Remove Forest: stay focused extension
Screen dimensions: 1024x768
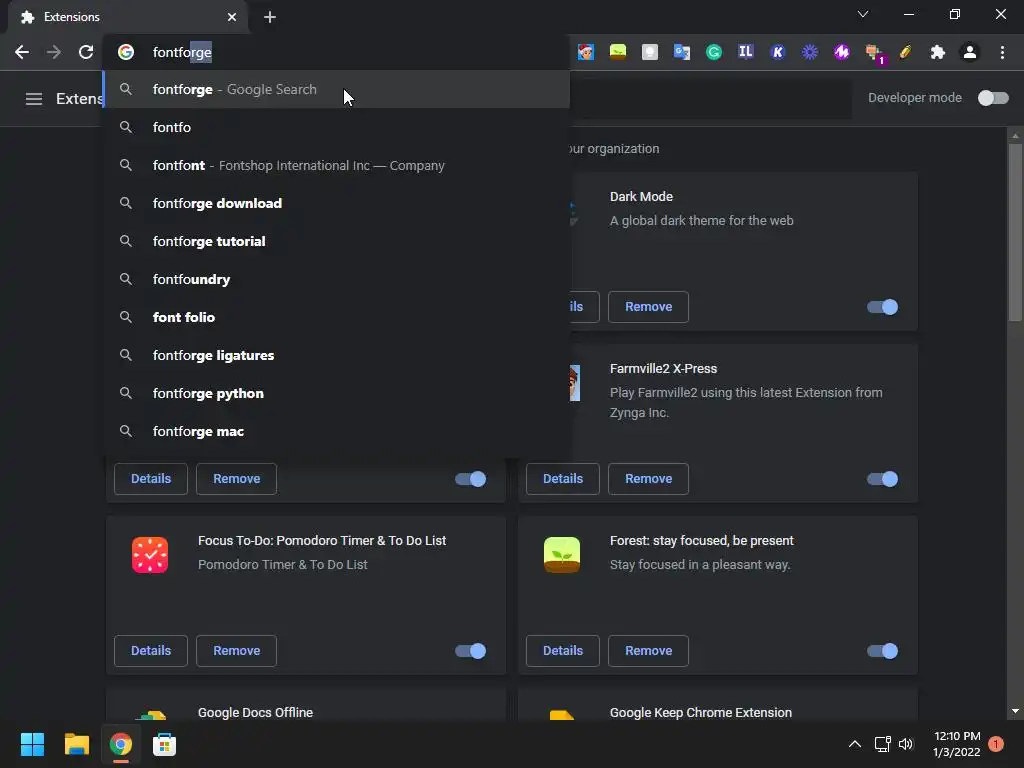tap(648, 651)
